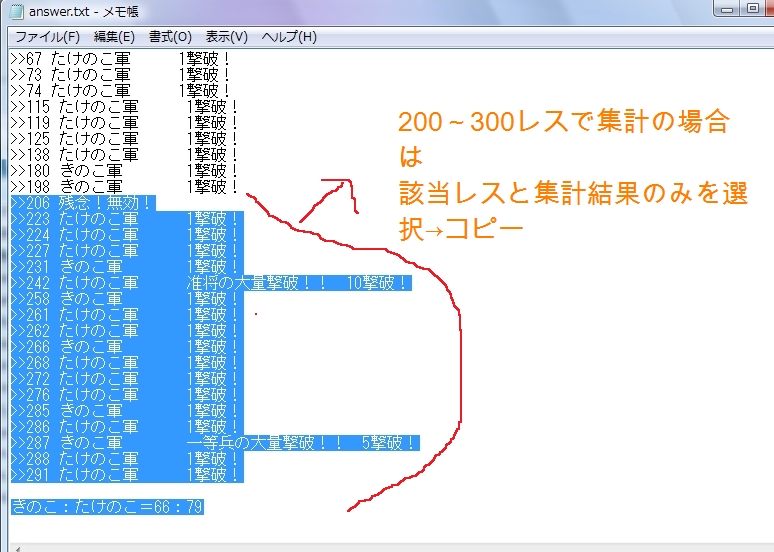Click line >>138 たけのこ軍
The width and height of the screenshot is (774, 552).
click(124, 155)
